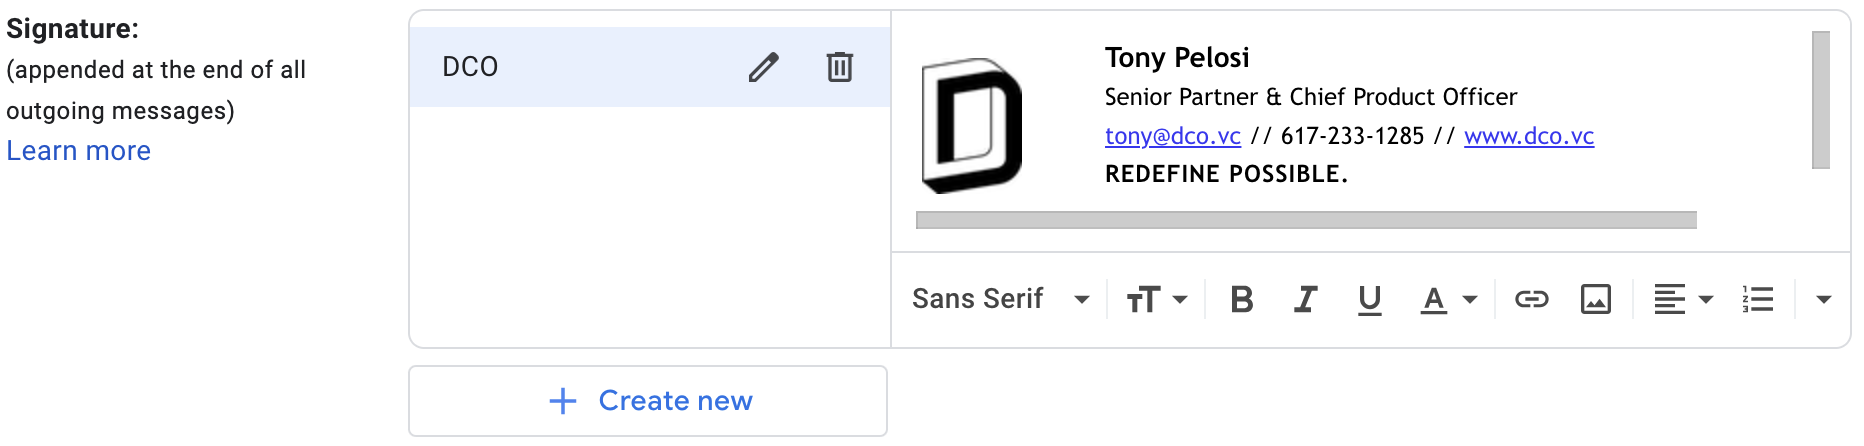Toggle bold formatting

tap(1241, 299)
